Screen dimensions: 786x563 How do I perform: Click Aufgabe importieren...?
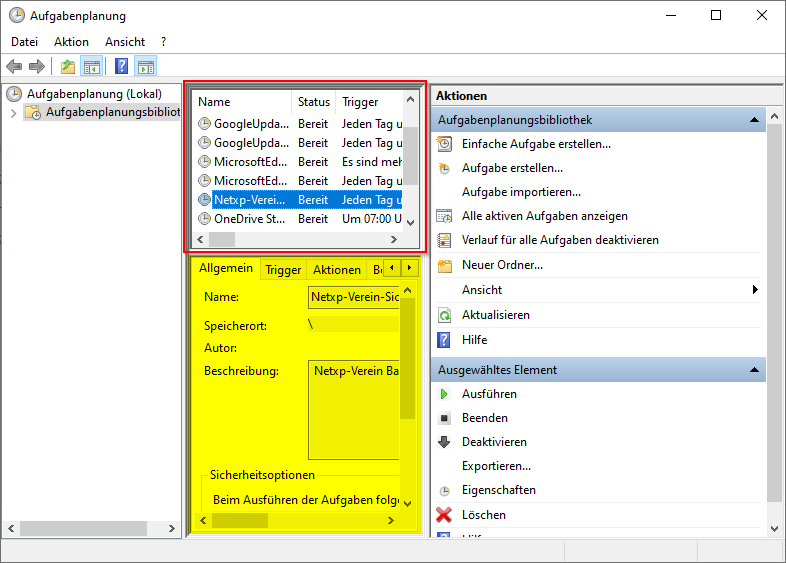[521, 192]
